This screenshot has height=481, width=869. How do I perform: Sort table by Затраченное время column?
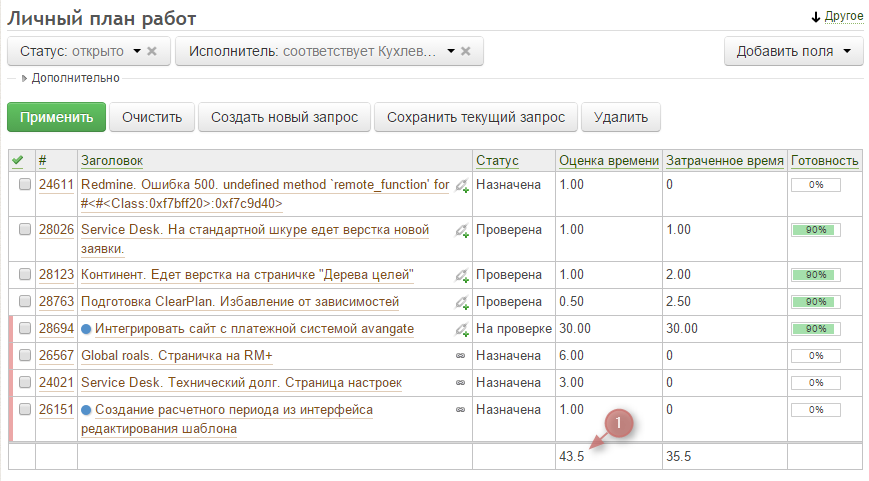(724, 160)
